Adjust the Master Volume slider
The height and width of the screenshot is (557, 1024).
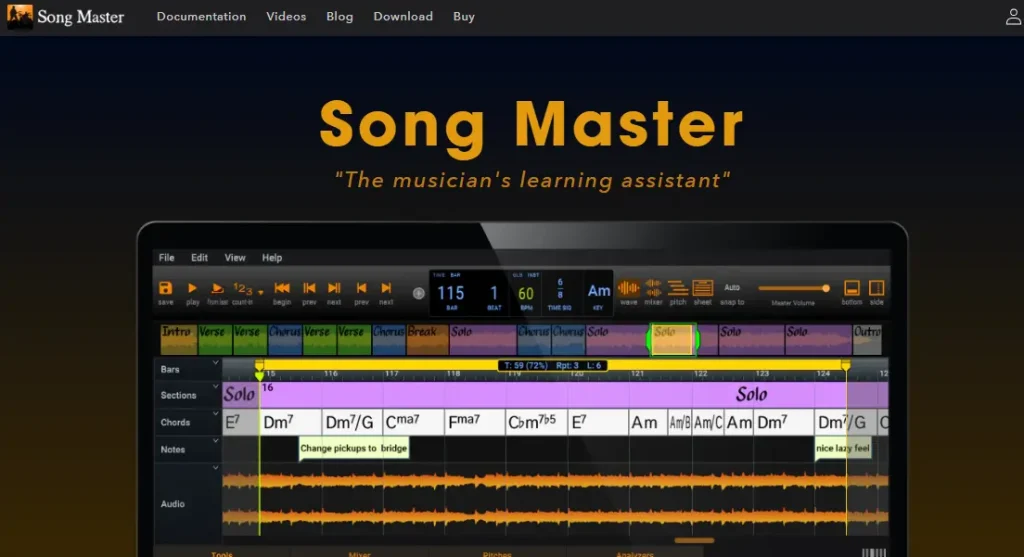point(793,288)
